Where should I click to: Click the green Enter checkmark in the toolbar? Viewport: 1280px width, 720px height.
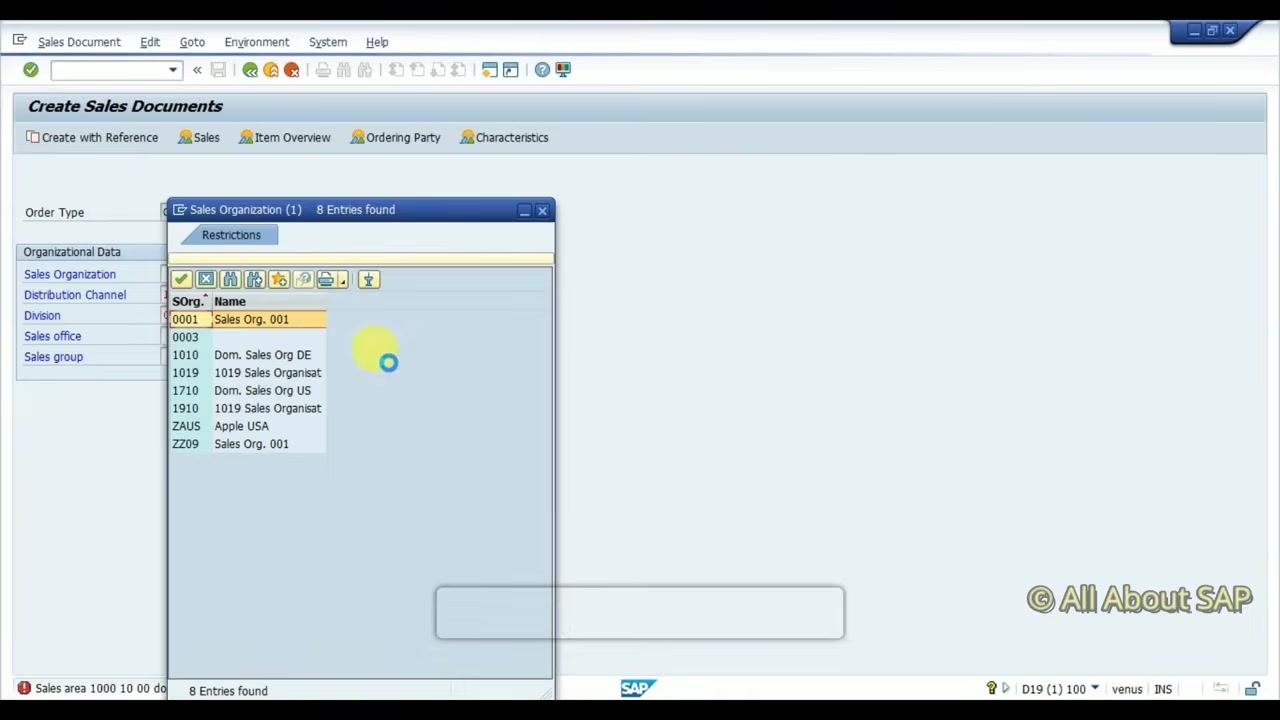click(x=31, y=70)
